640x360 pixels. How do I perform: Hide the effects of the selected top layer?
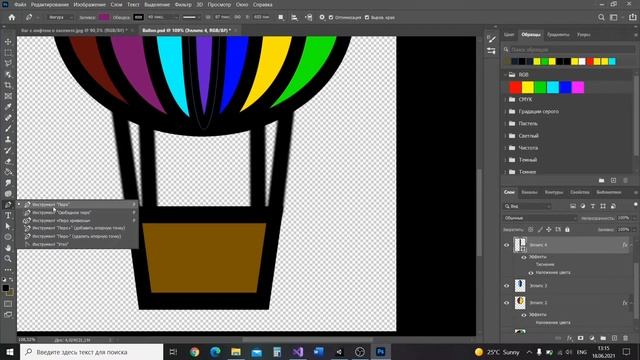click(x=524, y=257)
